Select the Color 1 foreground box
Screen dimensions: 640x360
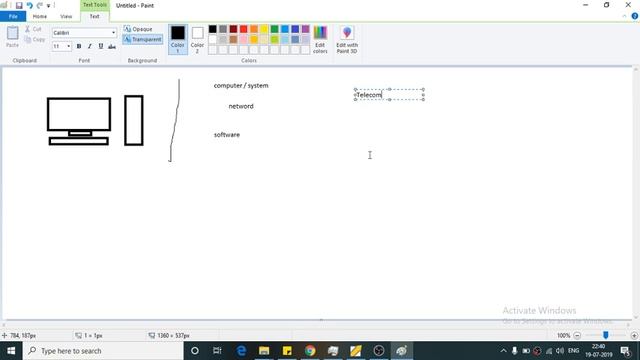178,39
